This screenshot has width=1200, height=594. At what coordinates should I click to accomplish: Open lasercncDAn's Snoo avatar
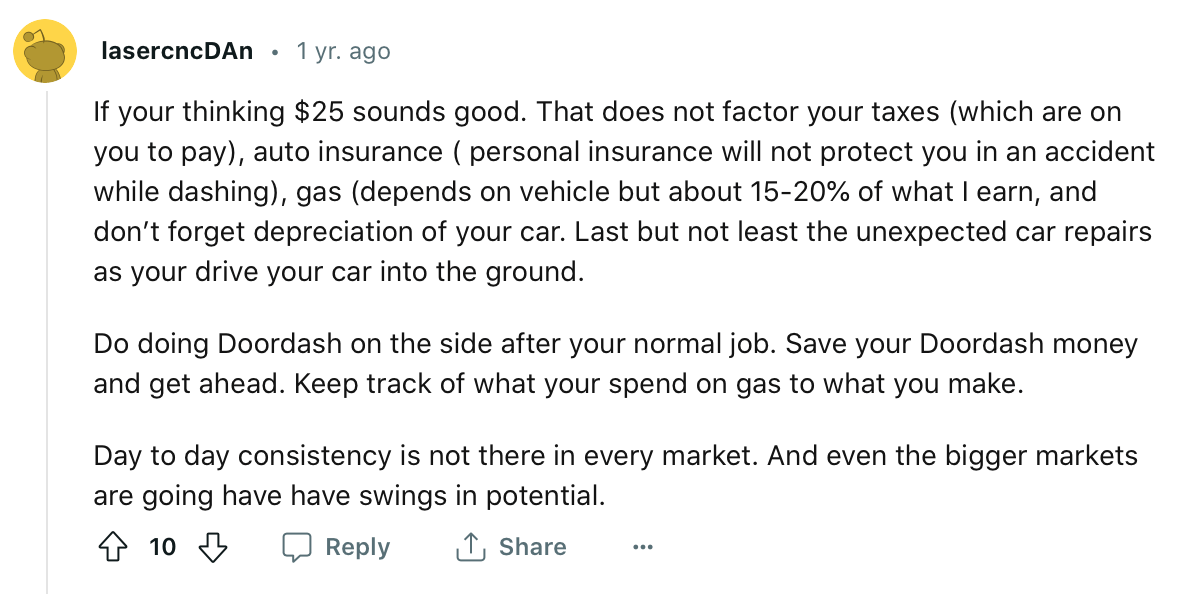[x=45, y=51]
